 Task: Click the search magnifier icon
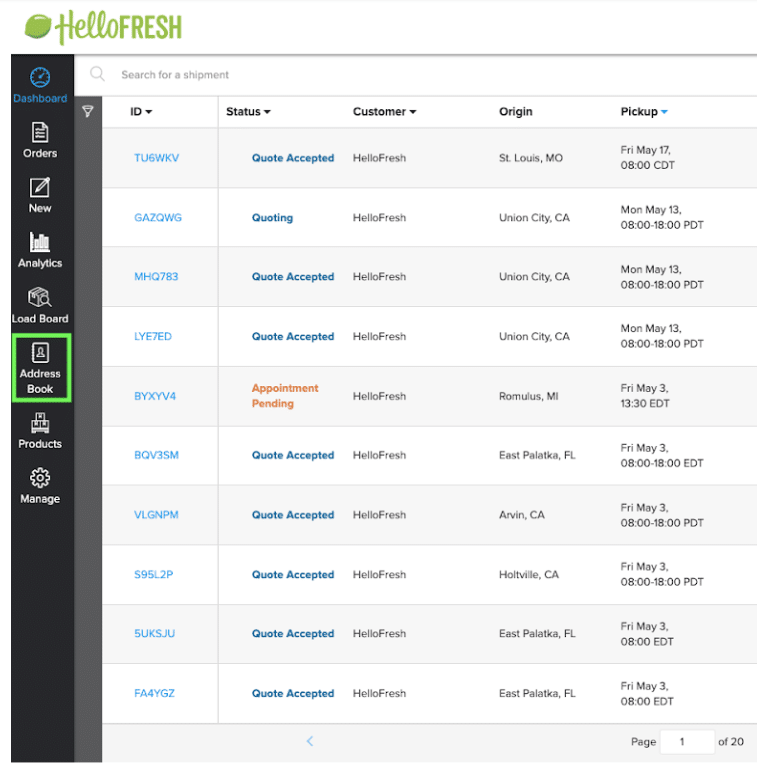coord(97,74)
